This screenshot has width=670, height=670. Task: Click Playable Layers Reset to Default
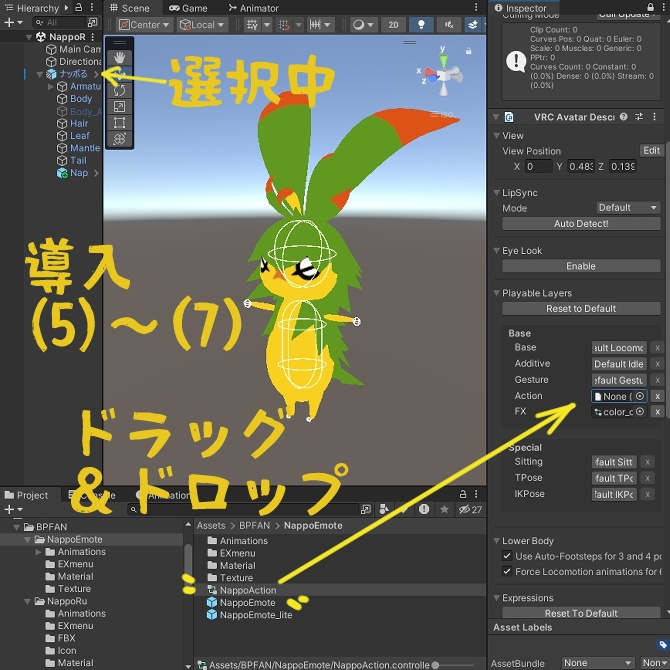click(581, 309)
